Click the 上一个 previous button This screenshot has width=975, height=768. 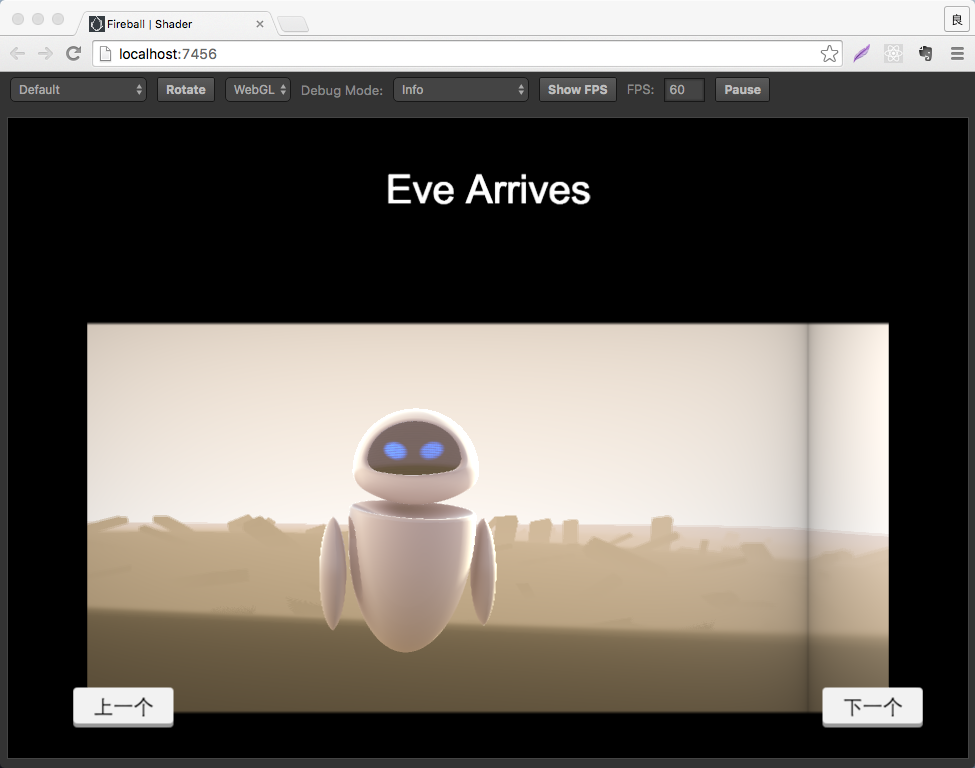[123, 707]
